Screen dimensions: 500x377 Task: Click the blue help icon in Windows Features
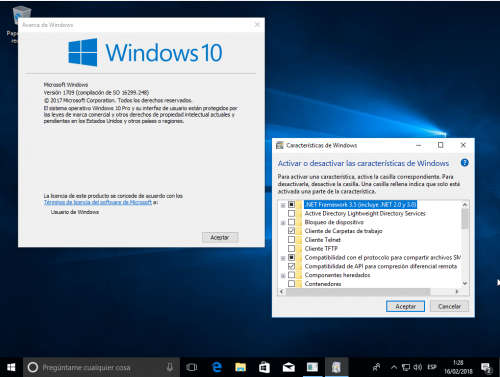point(464,163)
